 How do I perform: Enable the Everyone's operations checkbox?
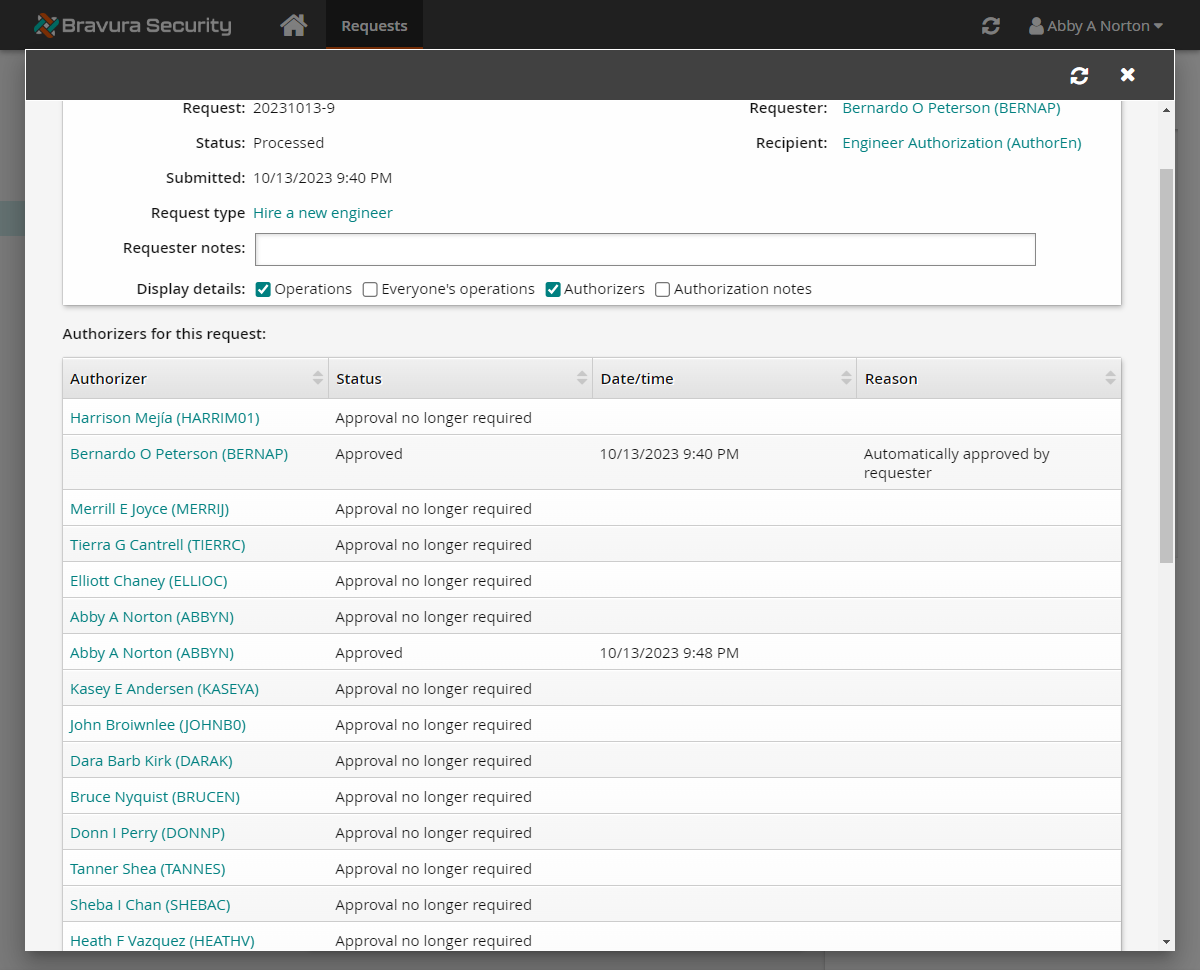[370, 289]
